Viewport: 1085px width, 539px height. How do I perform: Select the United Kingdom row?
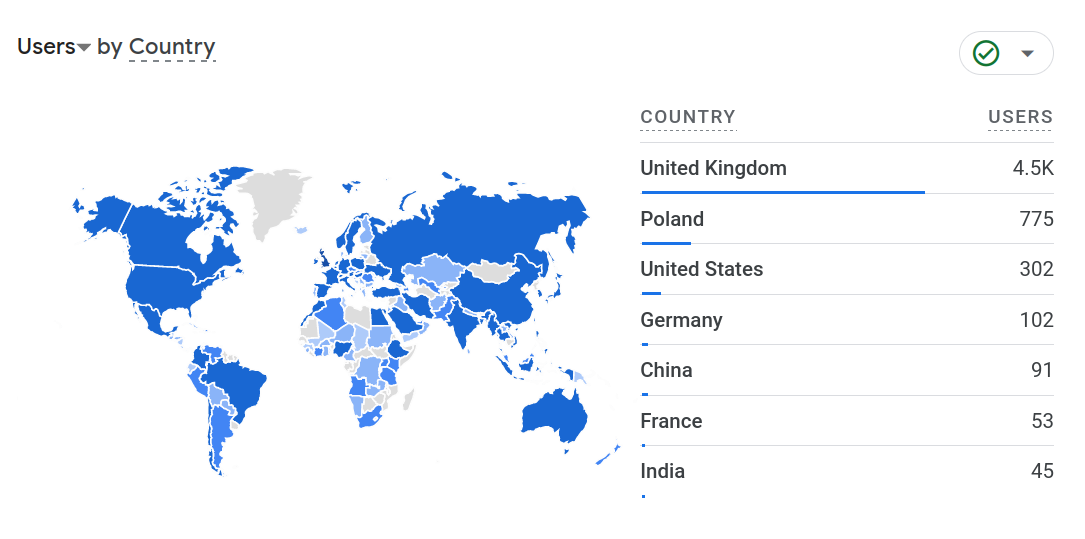pos(714,168)
